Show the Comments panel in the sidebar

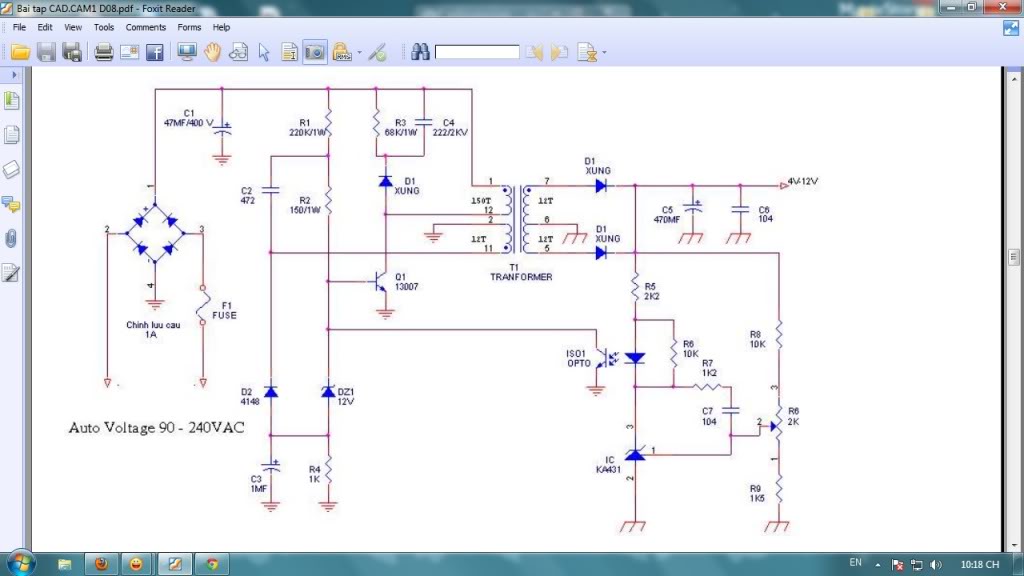click(11, 204)
